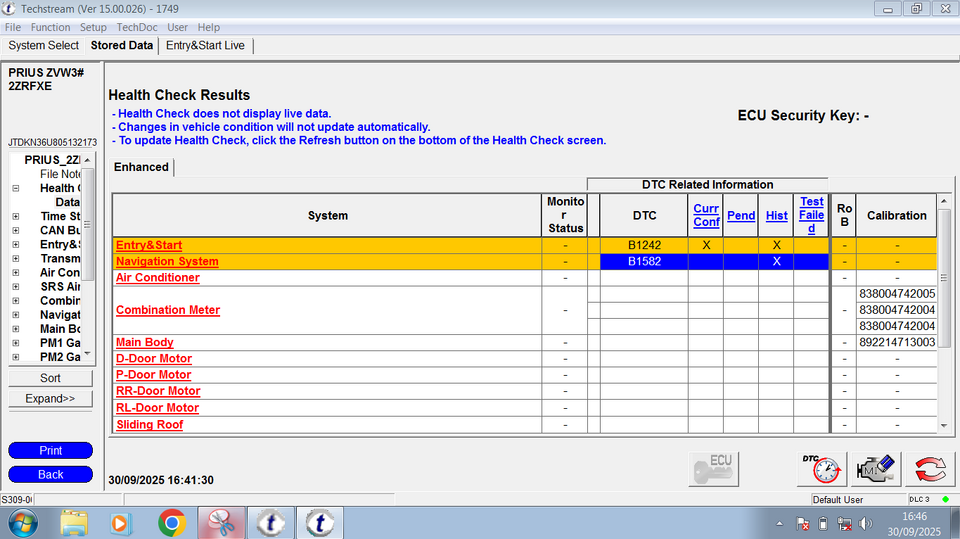Click the engine DTC clear eraser icon

point(876,467)
